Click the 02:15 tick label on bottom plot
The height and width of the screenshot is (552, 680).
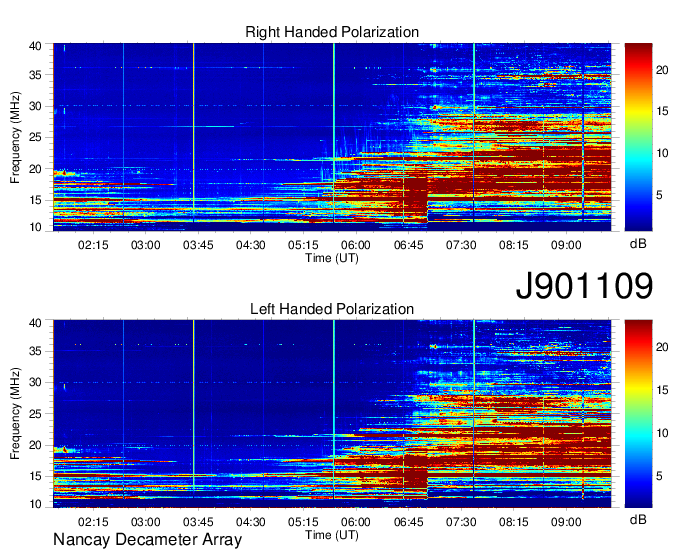click(x=93, y=522)
